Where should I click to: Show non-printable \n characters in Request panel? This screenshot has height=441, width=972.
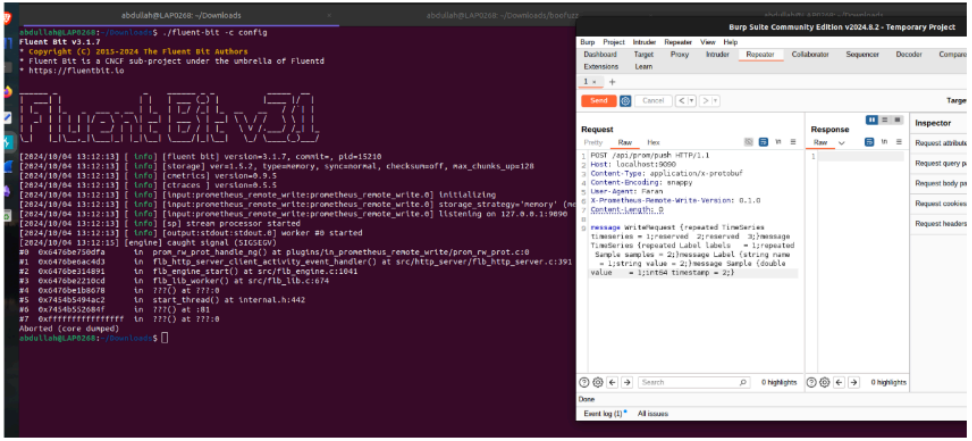point(779,142)
